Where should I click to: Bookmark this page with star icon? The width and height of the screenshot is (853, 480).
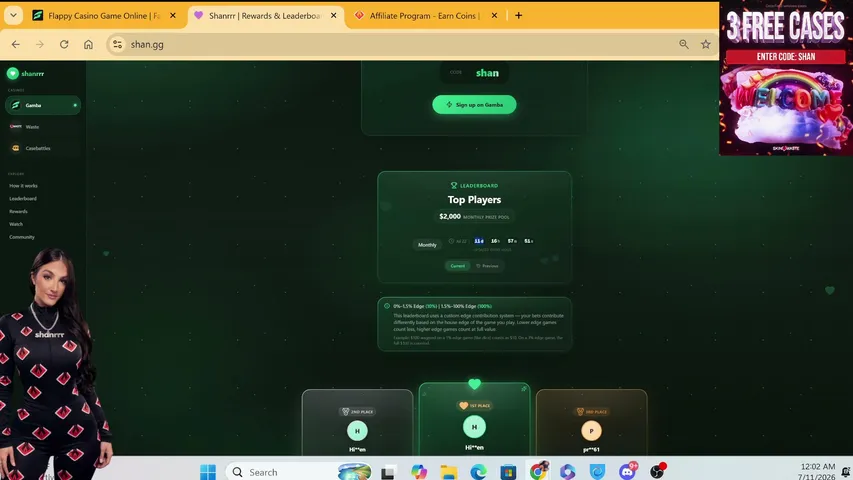coord(706,45)
